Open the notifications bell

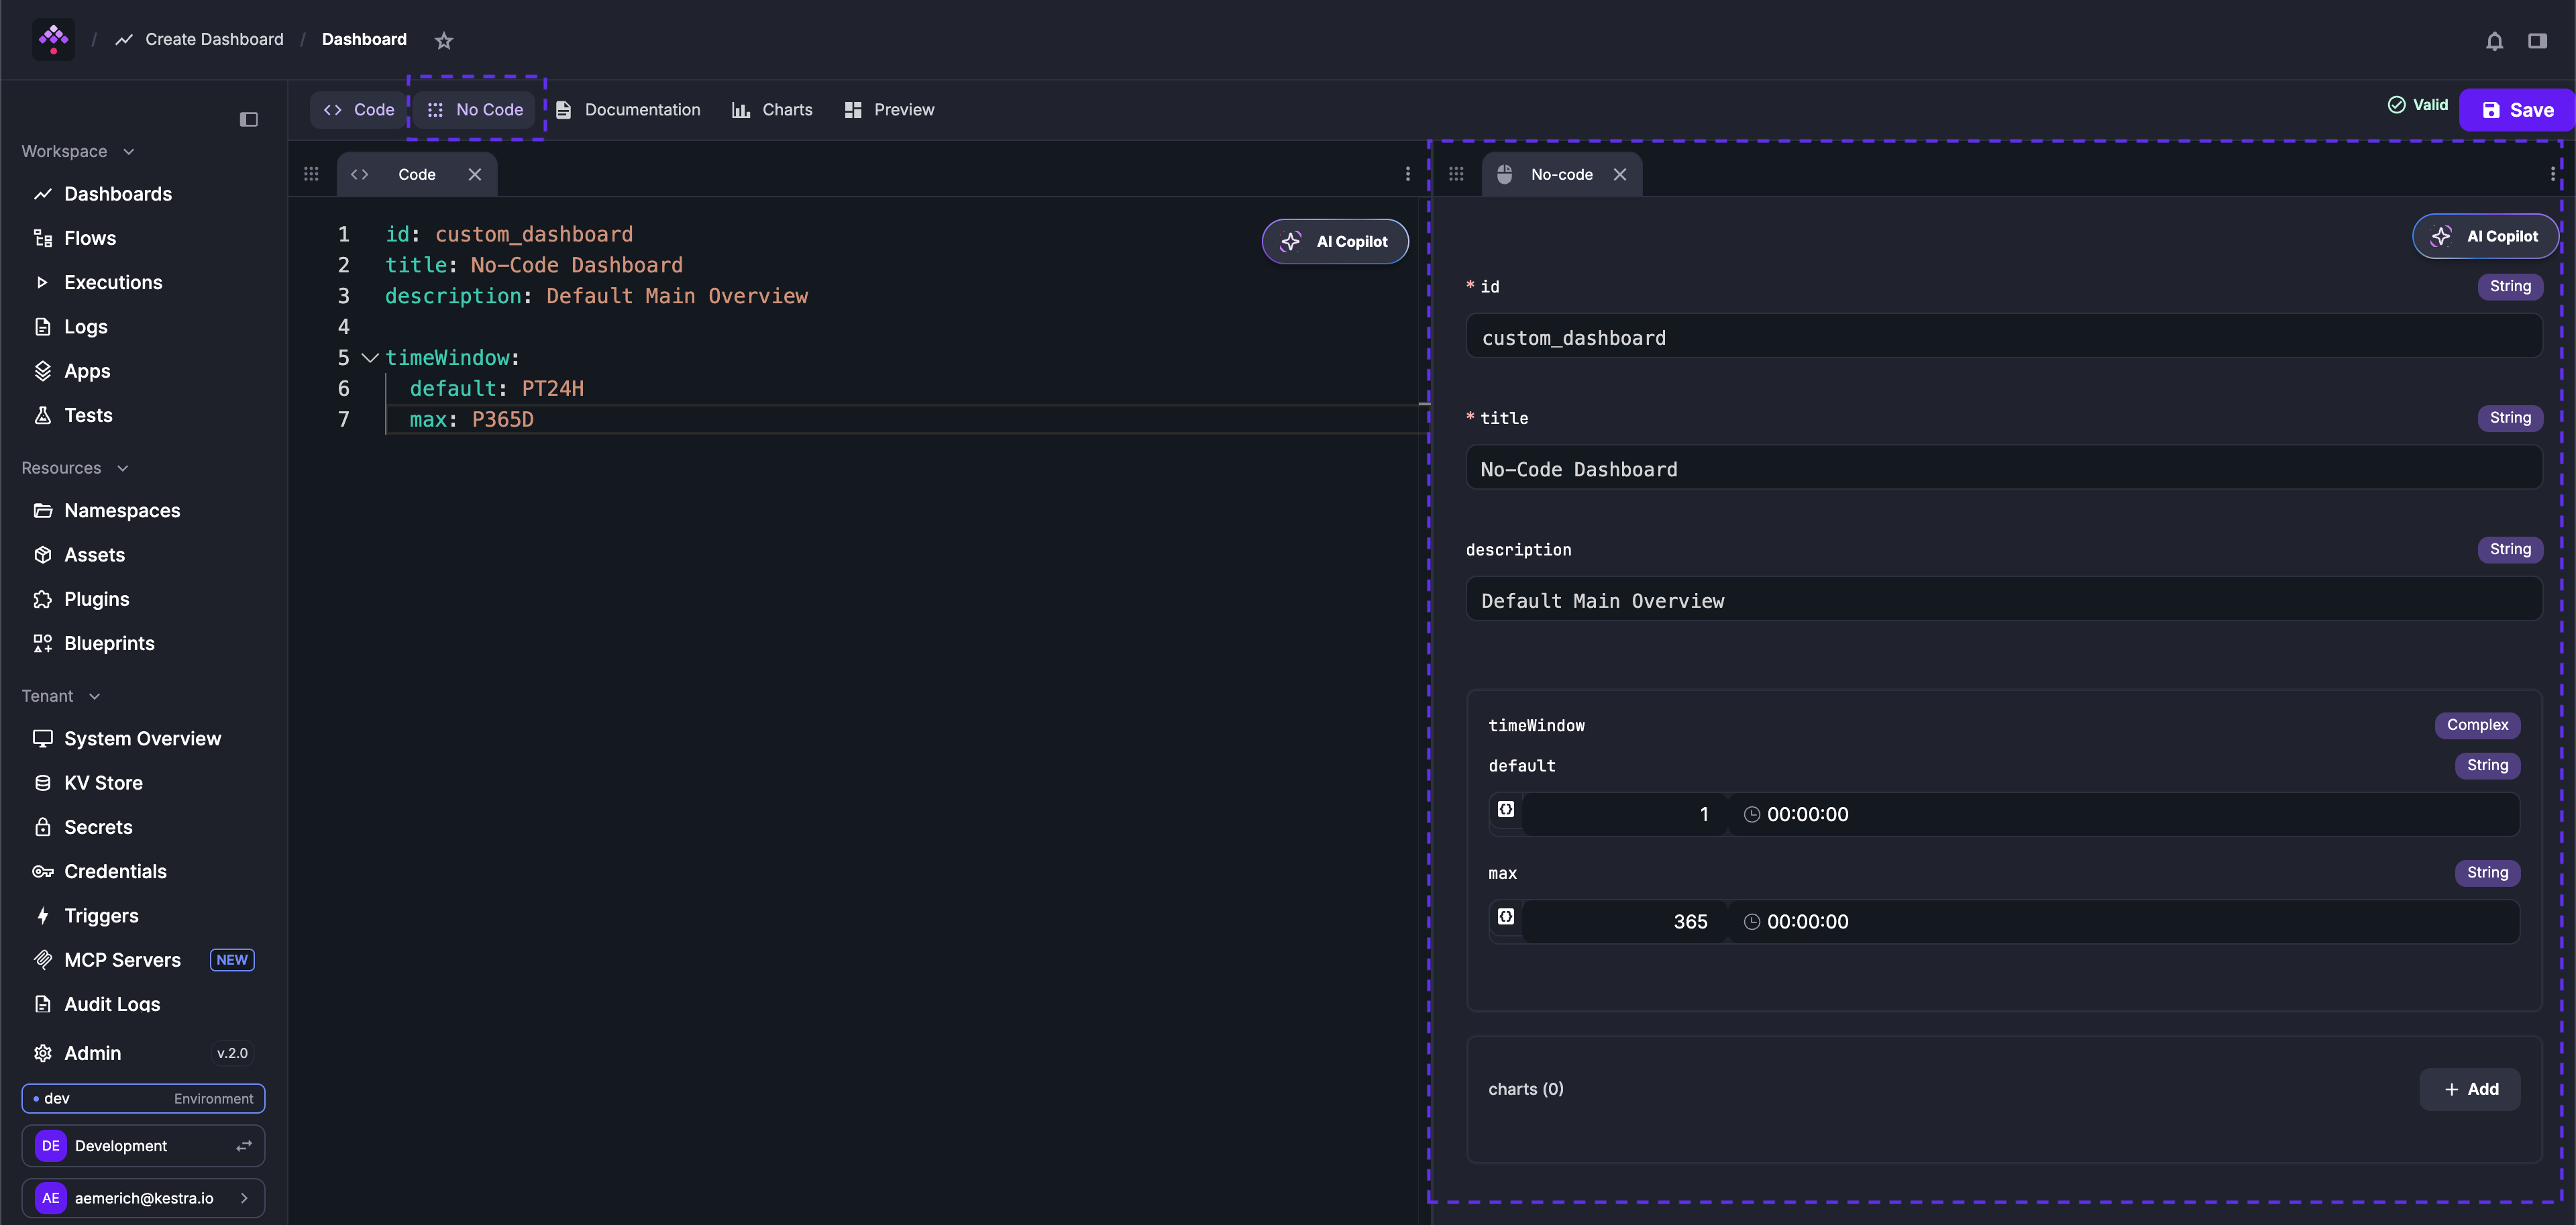tap(2494, 41)
